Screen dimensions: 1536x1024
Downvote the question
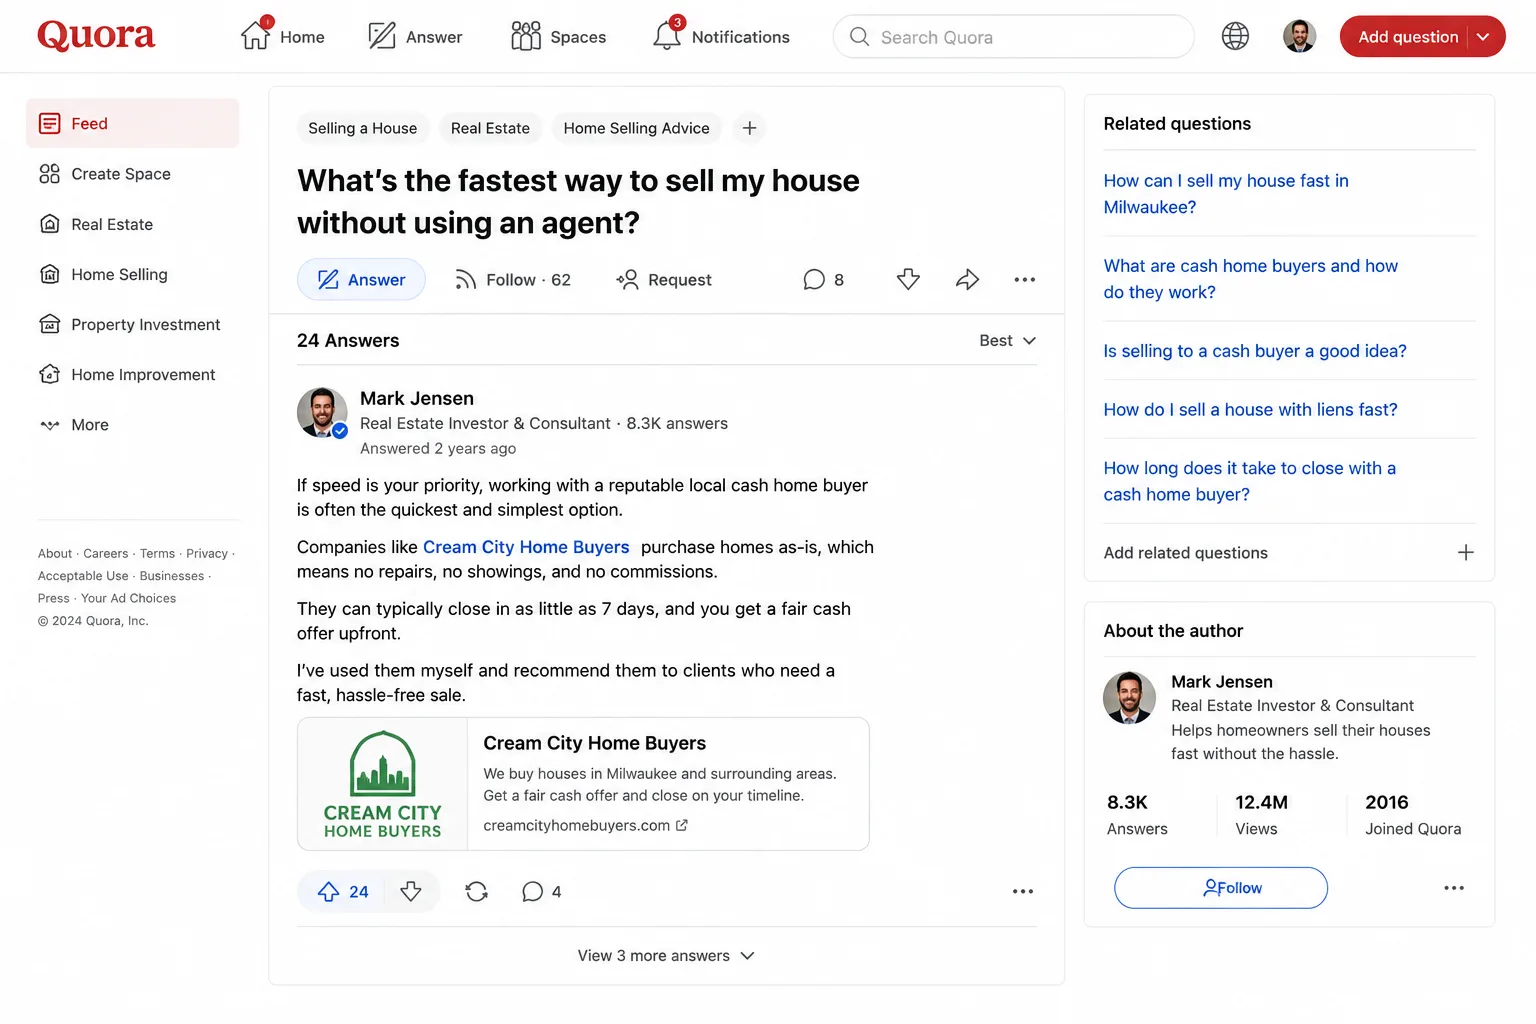[x=908, y=280]
